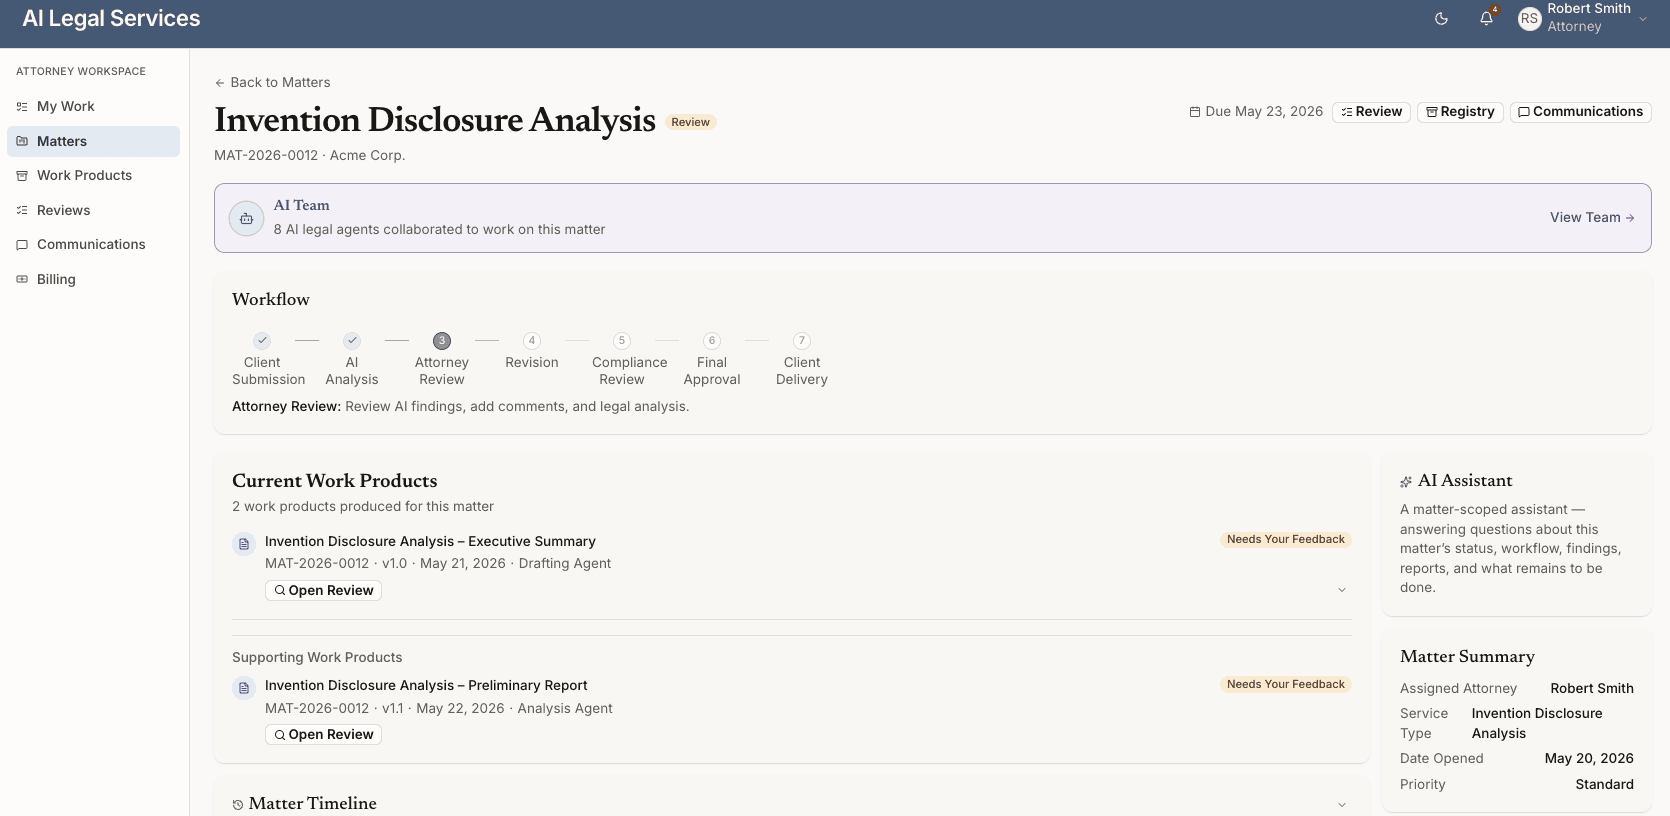Select step 4 Revision marker
1670x816 pixels.
coord(532,340)
